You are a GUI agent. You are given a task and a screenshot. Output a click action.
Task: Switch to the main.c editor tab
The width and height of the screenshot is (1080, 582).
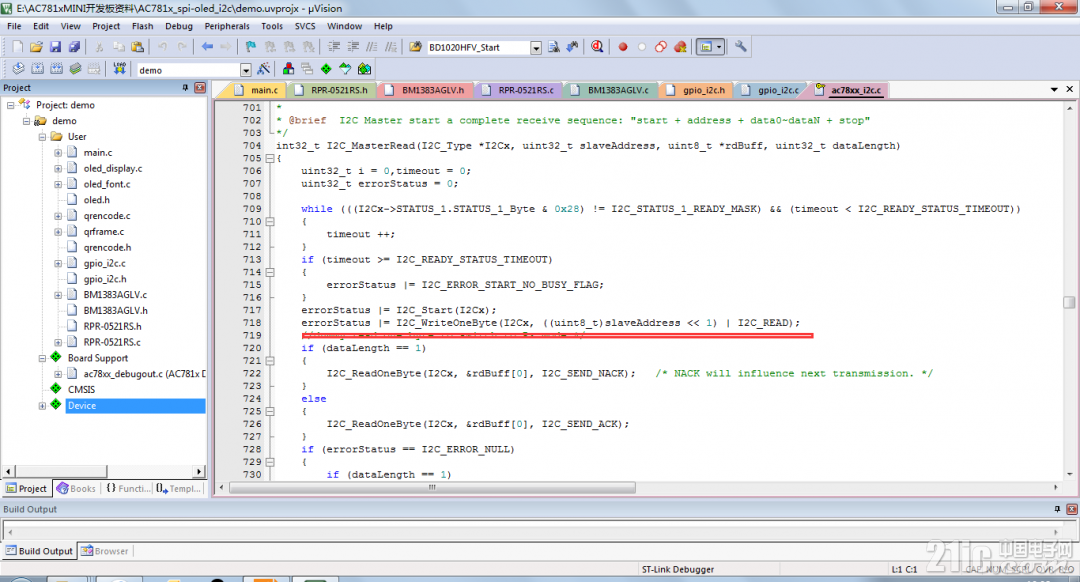click(257, 90)
